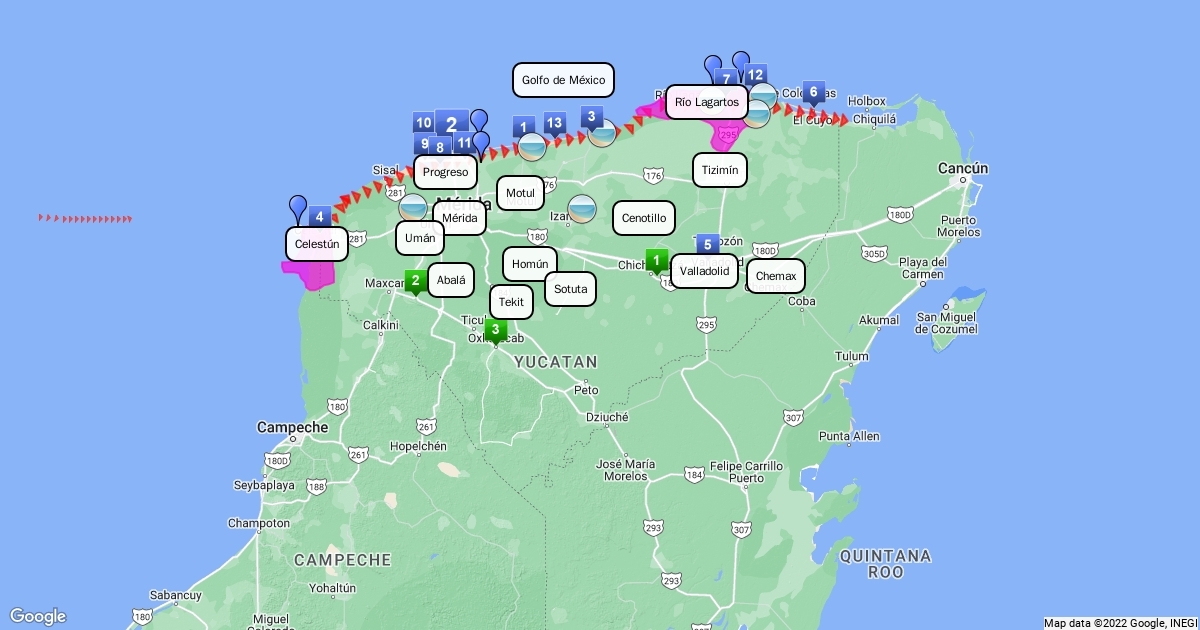Click blue marker number 12 near Río Lagartos

755,75
